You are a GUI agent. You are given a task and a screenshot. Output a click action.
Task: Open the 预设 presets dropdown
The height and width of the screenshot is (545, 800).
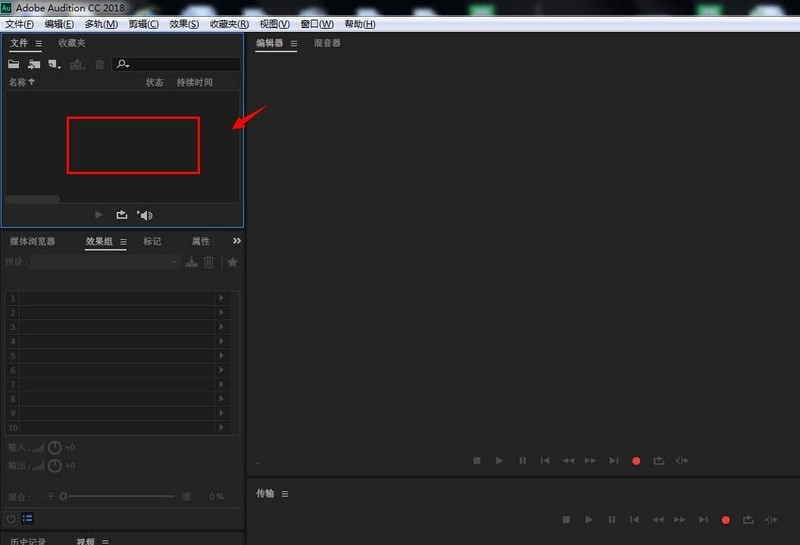coord(105,262)
